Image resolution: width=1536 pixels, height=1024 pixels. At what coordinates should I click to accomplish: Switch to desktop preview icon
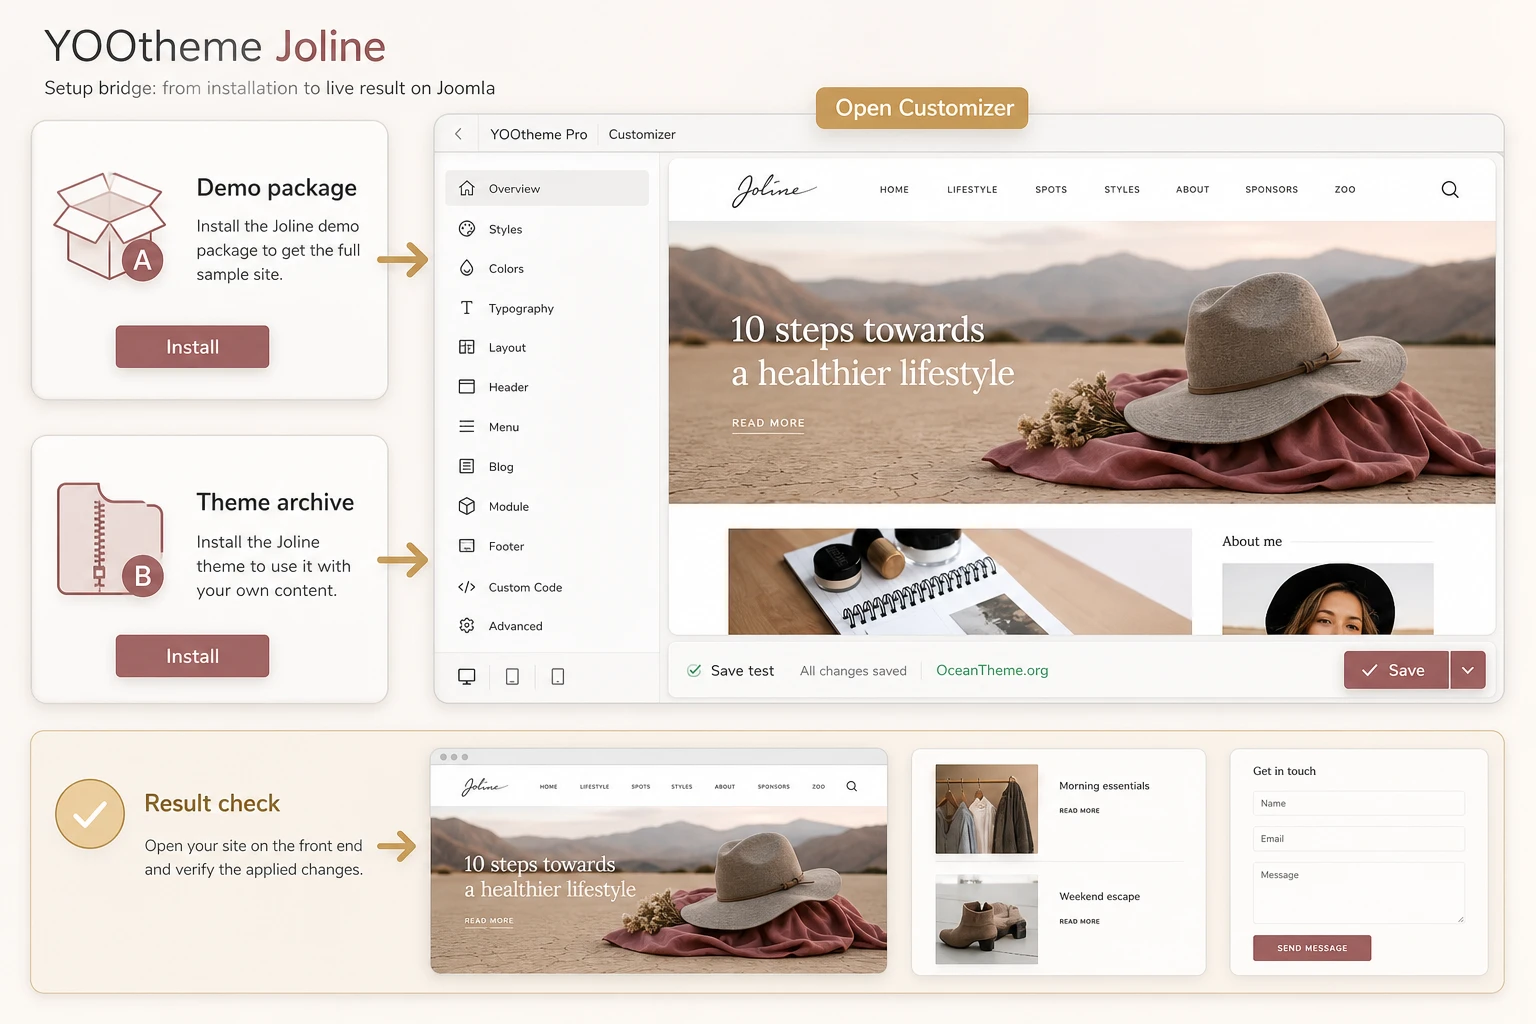pyautogui.click(x=467, y=677)
